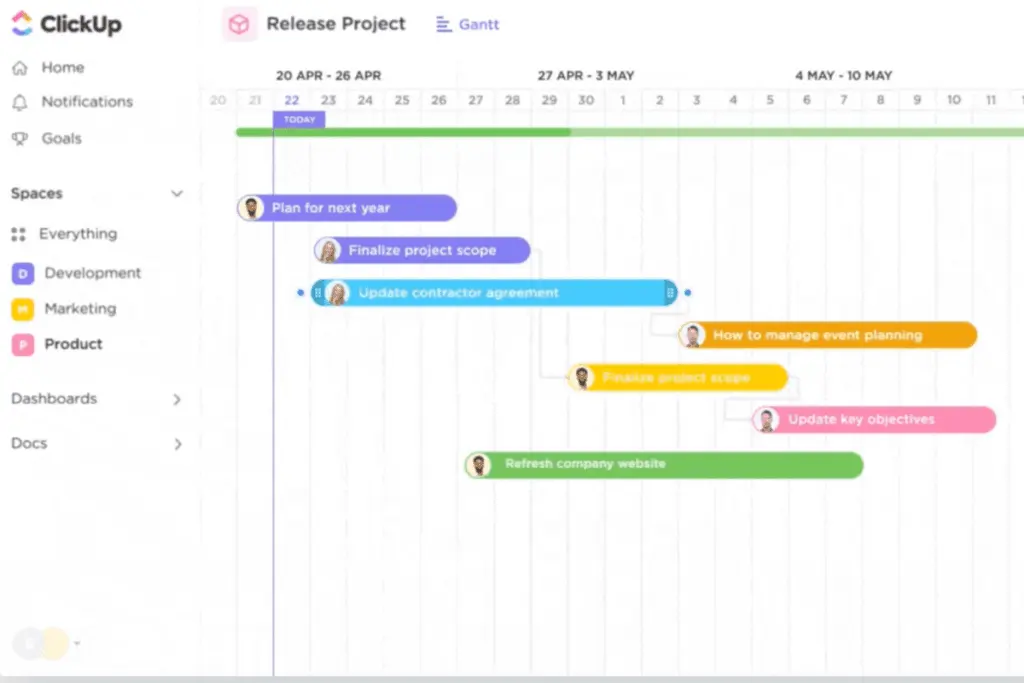Viewport: 1024px width, 683px height.
Task: Open Dashboards in the sidebar
Action: point(54,398)
